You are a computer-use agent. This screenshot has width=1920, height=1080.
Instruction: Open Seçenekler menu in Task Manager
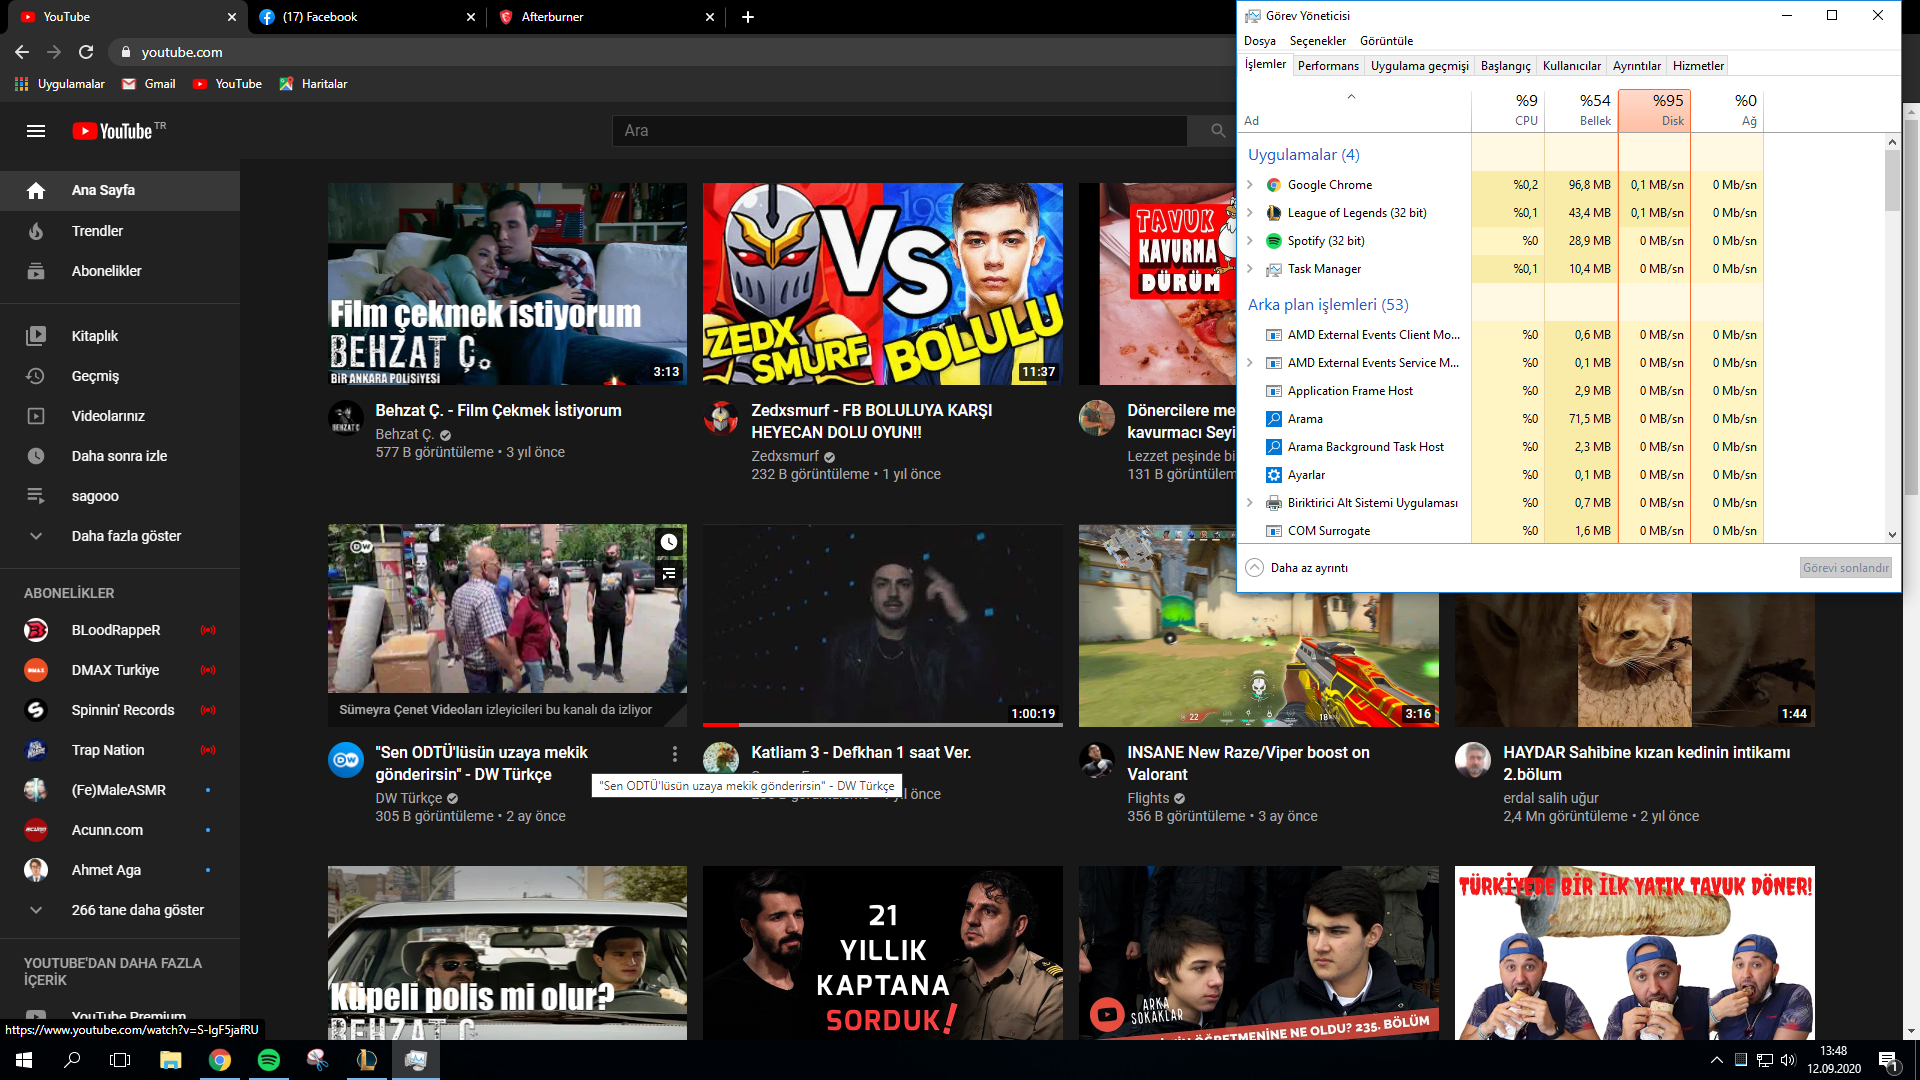coord(1317,41)
